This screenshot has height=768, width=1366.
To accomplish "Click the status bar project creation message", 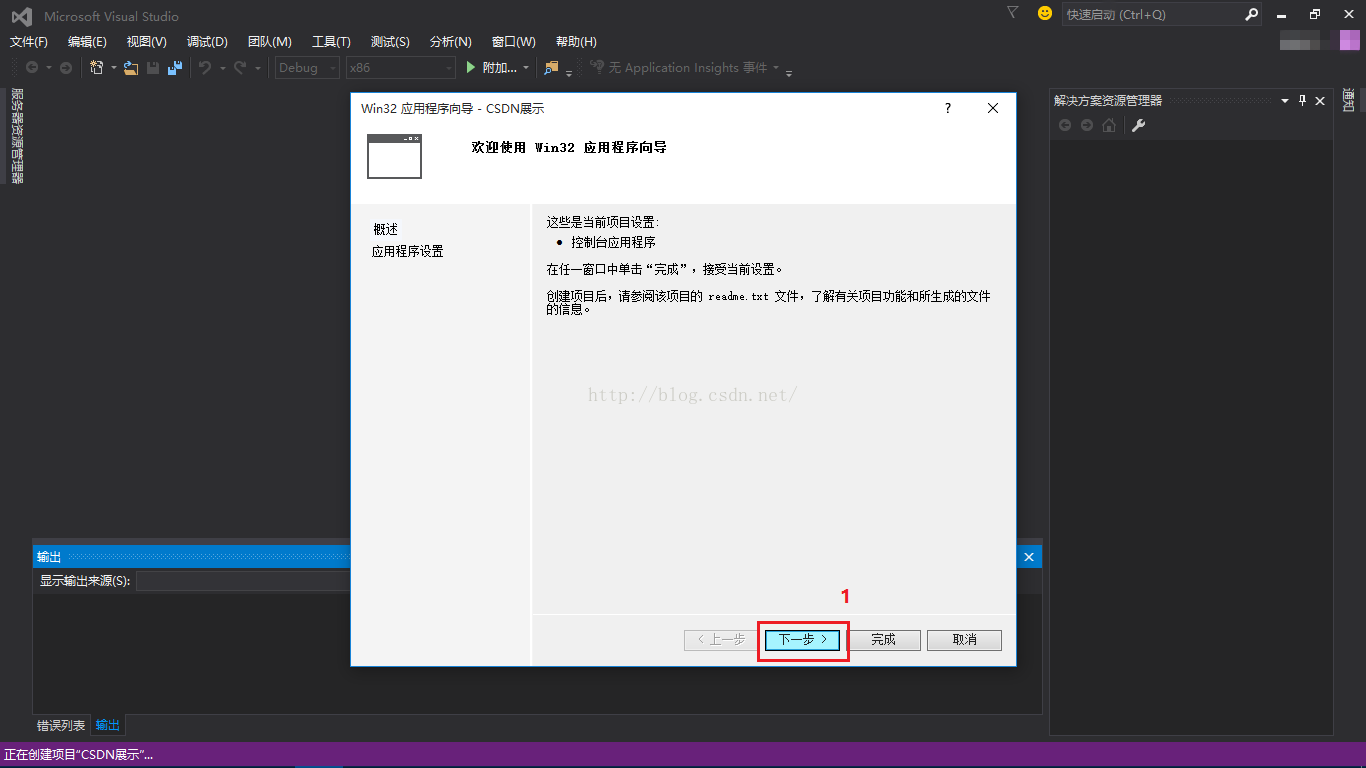I will click(x=79, y=755).
